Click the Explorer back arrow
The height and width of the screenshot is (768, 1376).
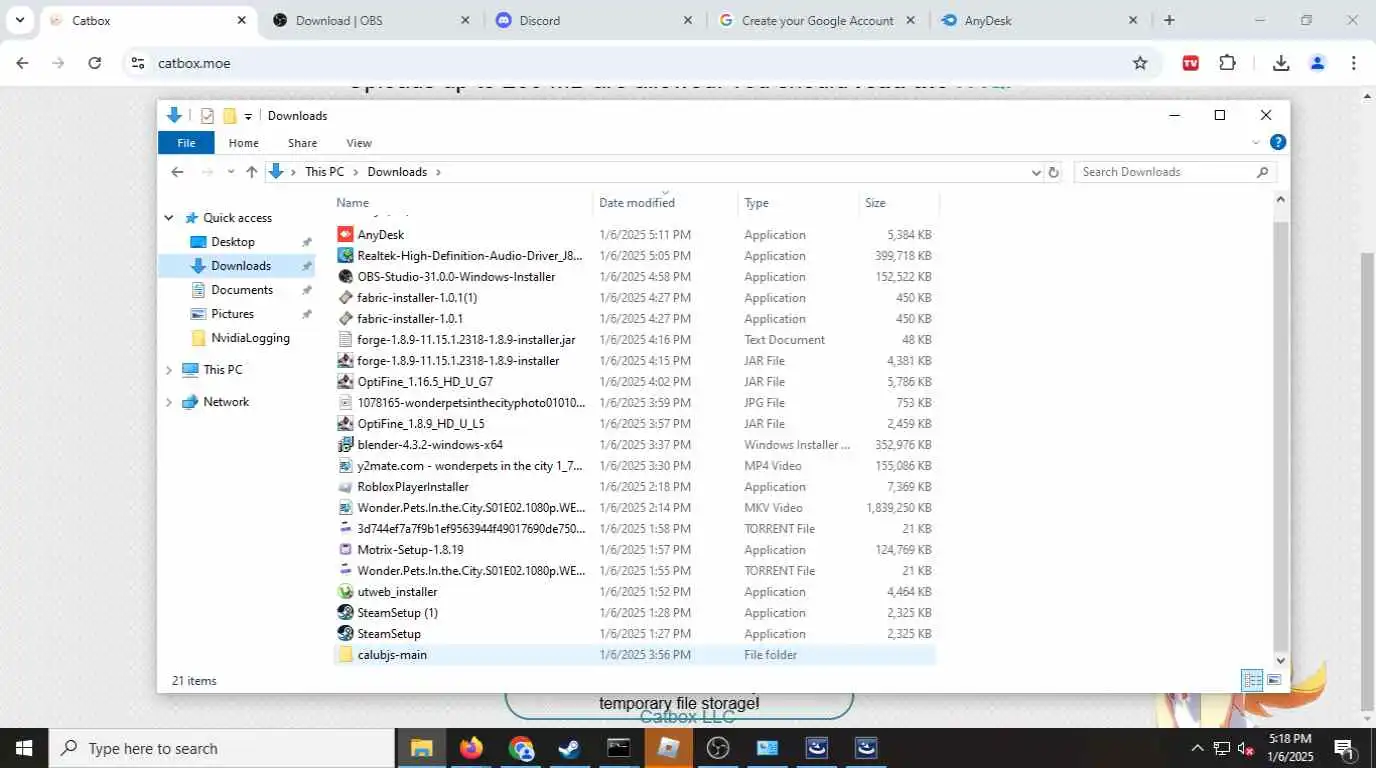pos(177,172)
